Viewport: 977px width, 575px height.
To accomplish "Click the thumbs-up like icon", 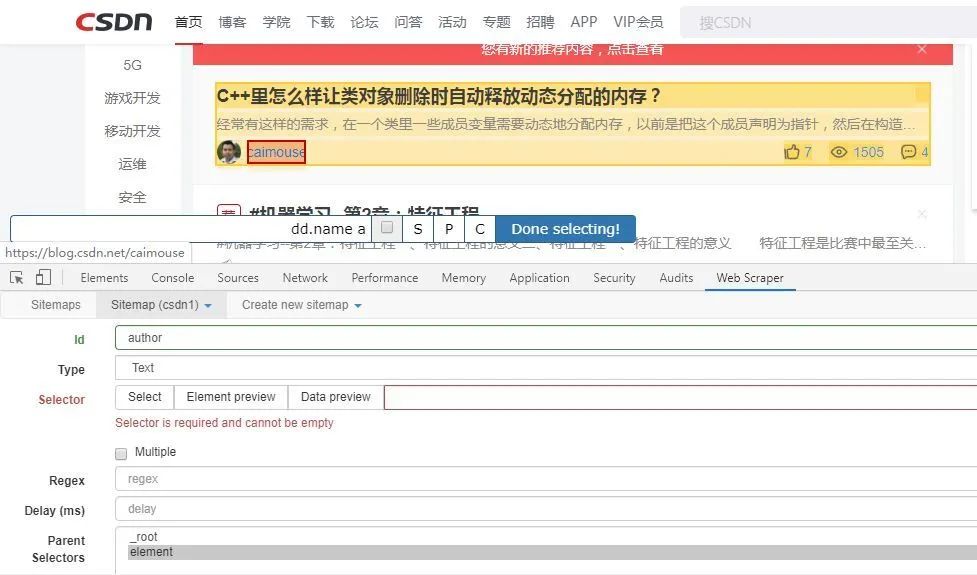I will 791,152.
